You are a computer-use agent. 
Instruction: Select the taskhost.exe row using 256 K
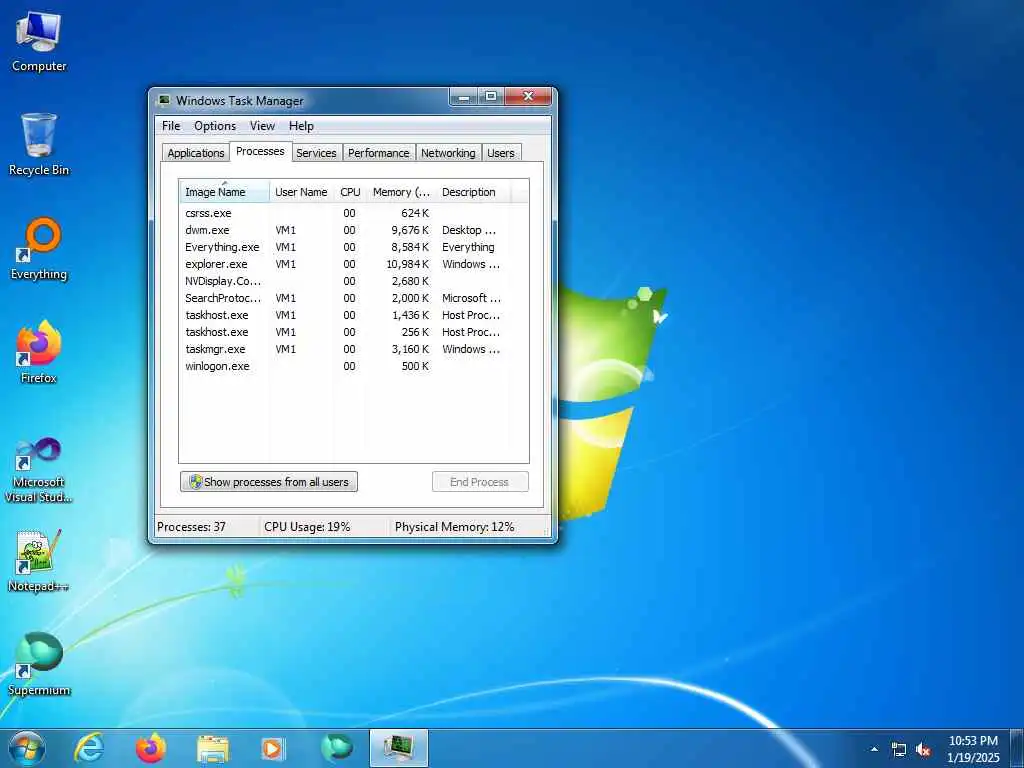(x=353, y=332)
